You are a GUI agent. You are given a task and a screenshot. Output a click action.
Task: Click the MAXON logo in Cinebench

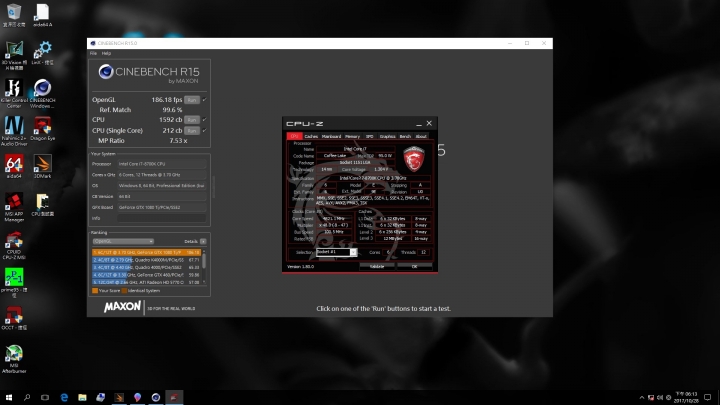(122, 307)
